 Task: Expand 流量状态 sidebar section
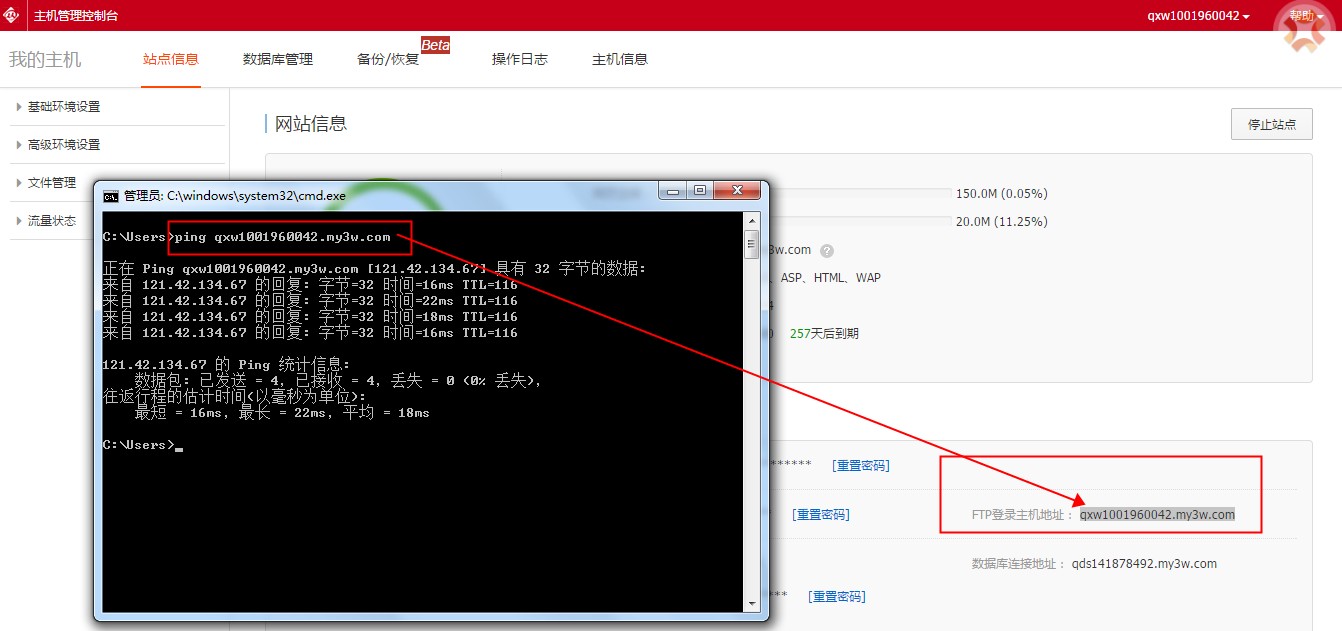[52, 221]
